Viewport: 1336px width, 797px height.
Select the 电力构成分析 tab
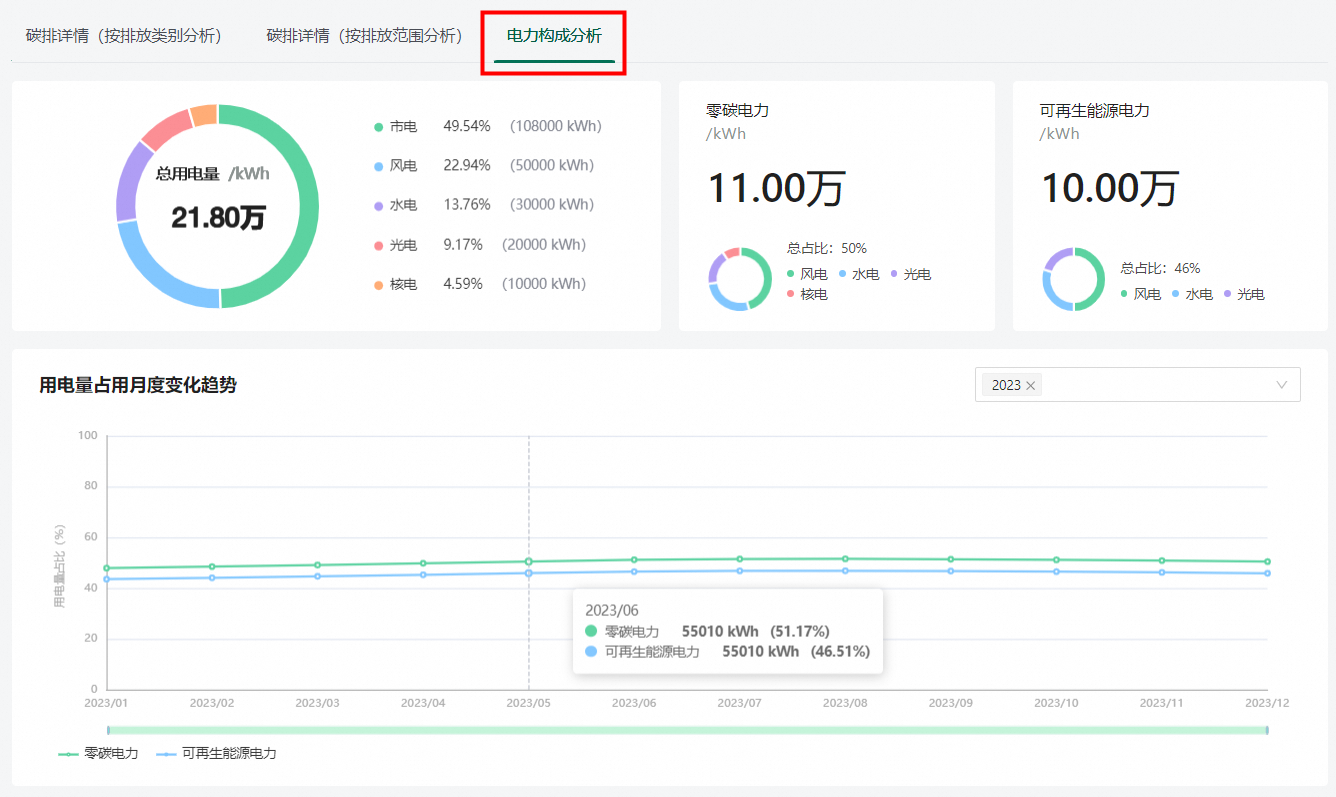tap(554, 36)
